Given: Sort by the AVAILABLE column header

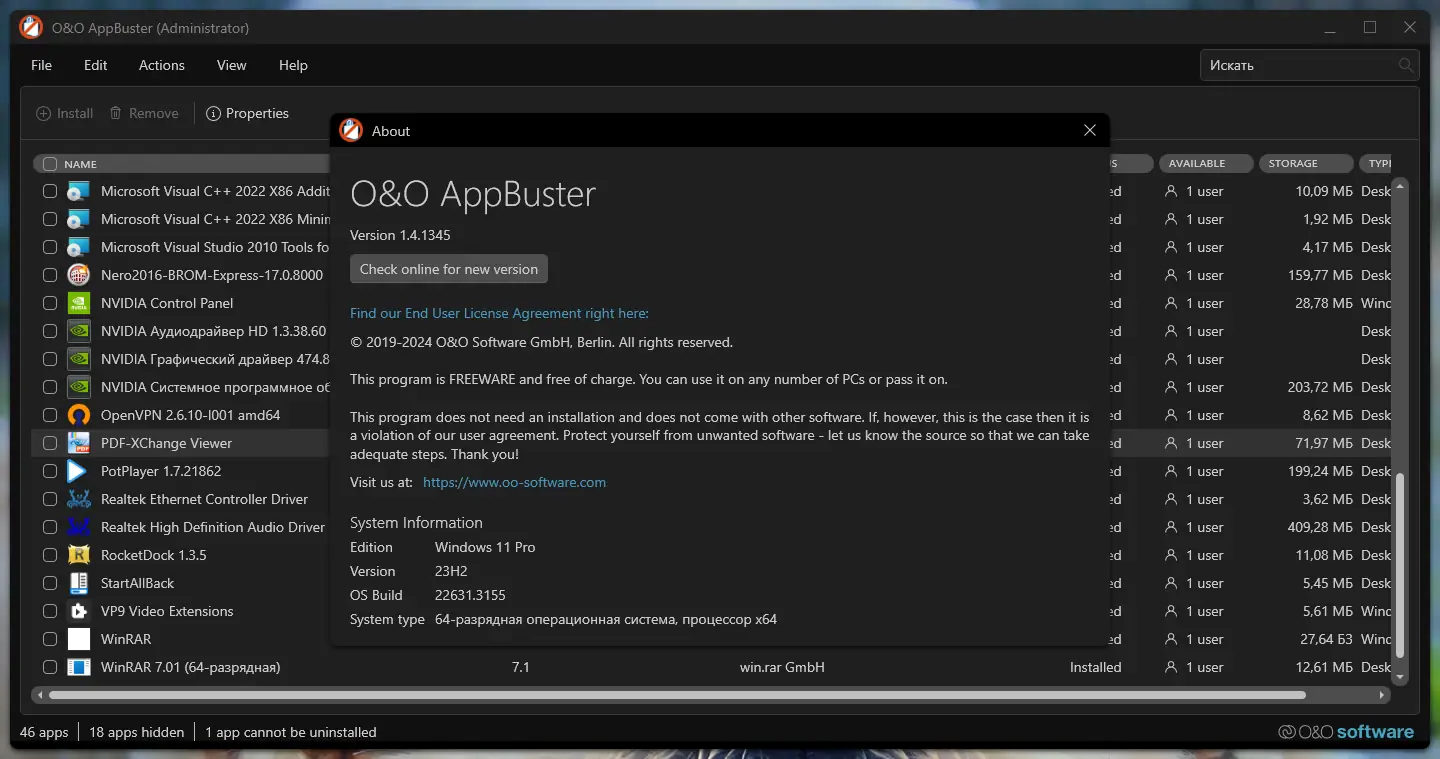Looking at the screenshot, I should pyautogui.click(x=1206, y=163).
